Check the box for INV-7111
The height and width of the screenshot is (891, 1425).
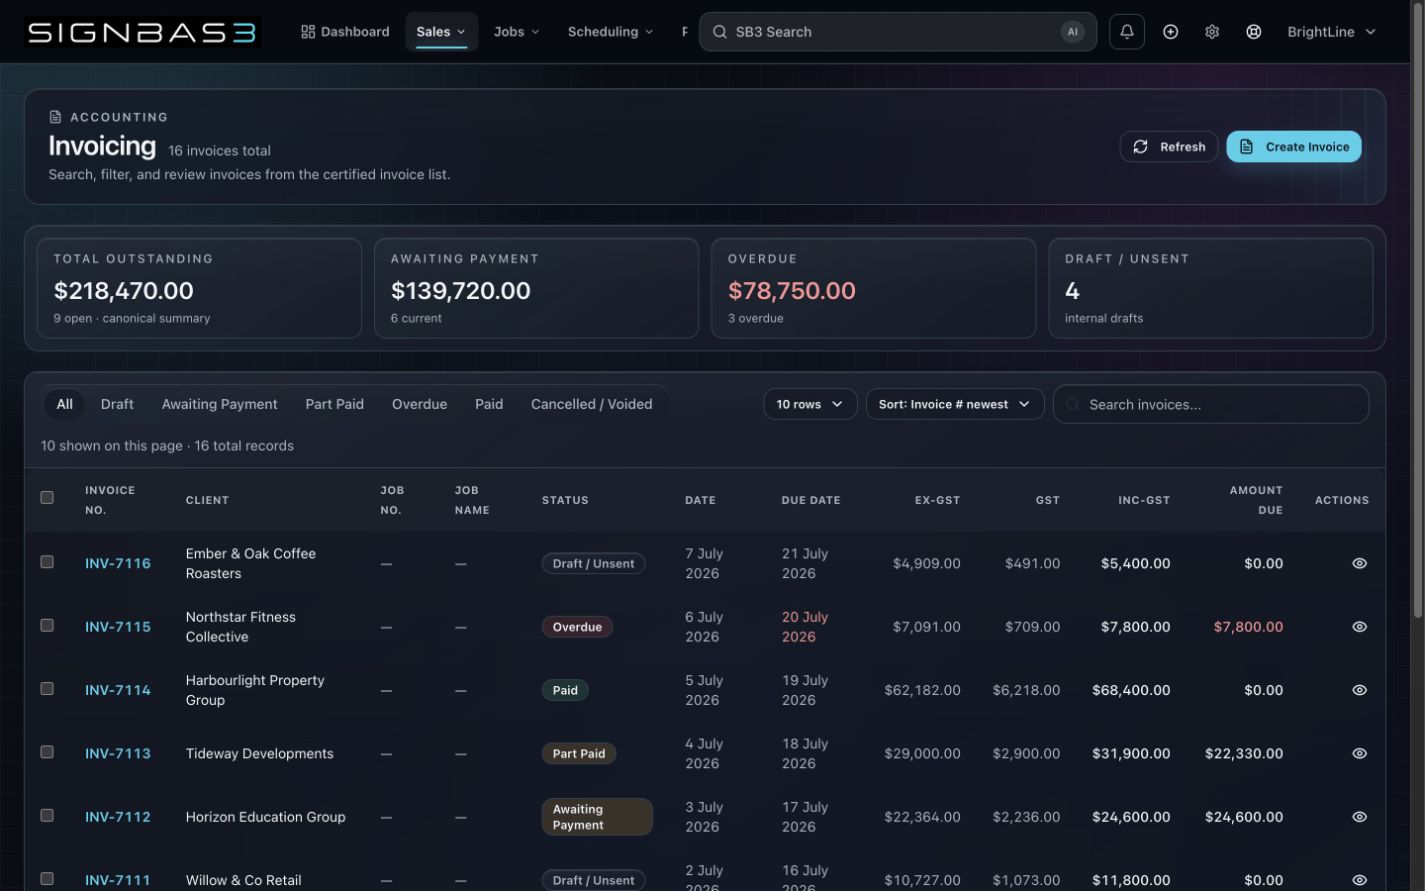[x=47, y=879]
